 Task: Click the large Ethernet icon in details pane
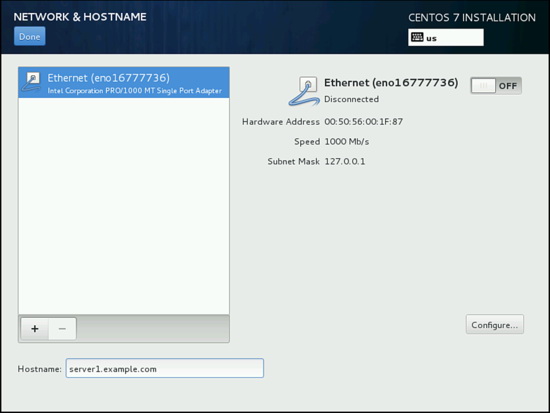[x=304, y=91]
